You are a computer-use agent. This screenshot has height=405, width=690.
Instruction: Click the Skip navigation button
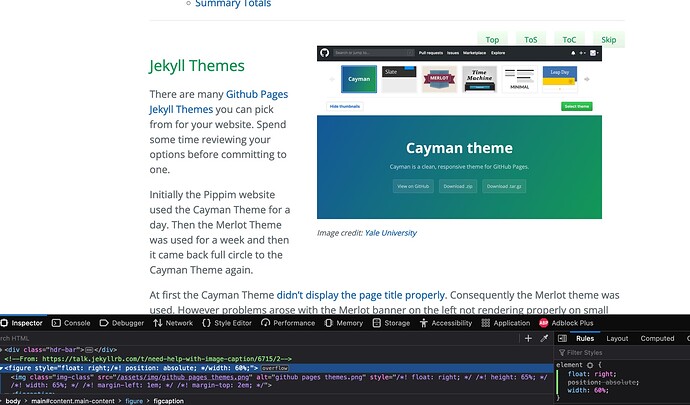[609, 40]
